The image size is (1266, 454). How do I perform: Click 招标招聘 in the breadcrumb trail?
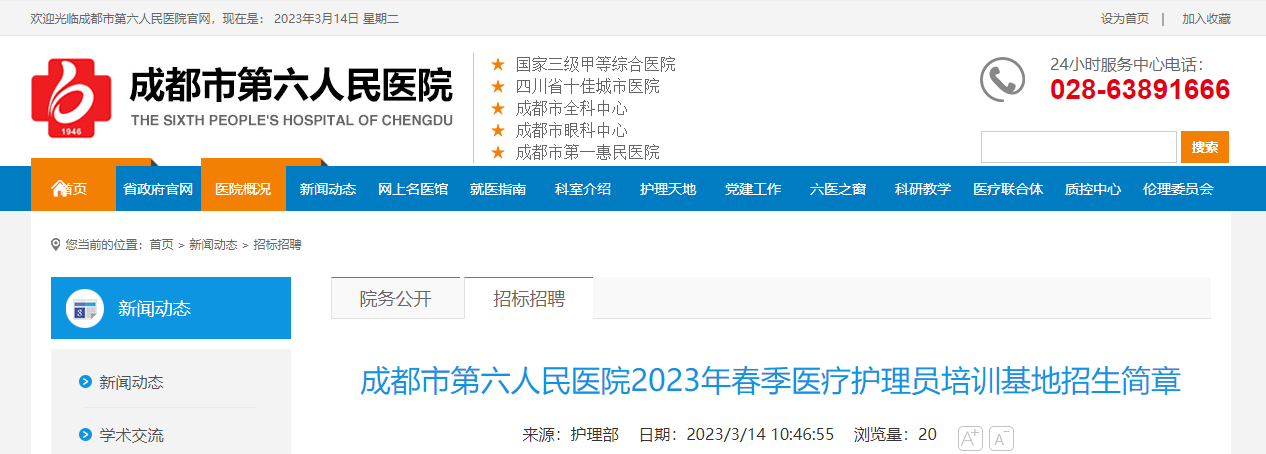[x=277, y=244]
